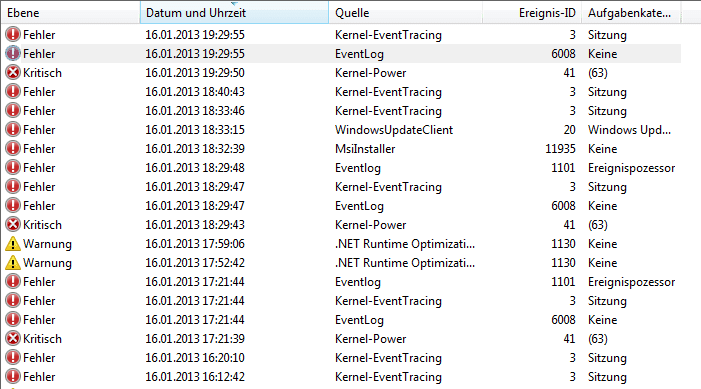Click Ereignispozessor in the 17:21:44 row
The image size is (701, 389).
[x=631, y=282]
